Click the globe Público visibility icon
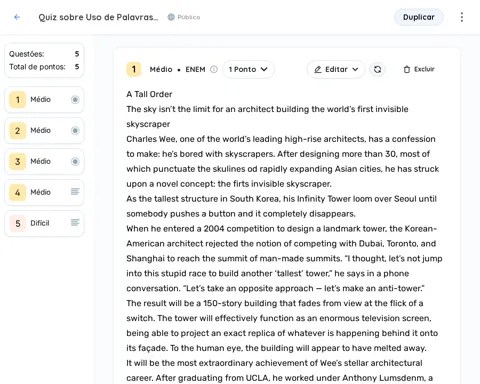This screenshot has width=480, height=384. (171, 17)
